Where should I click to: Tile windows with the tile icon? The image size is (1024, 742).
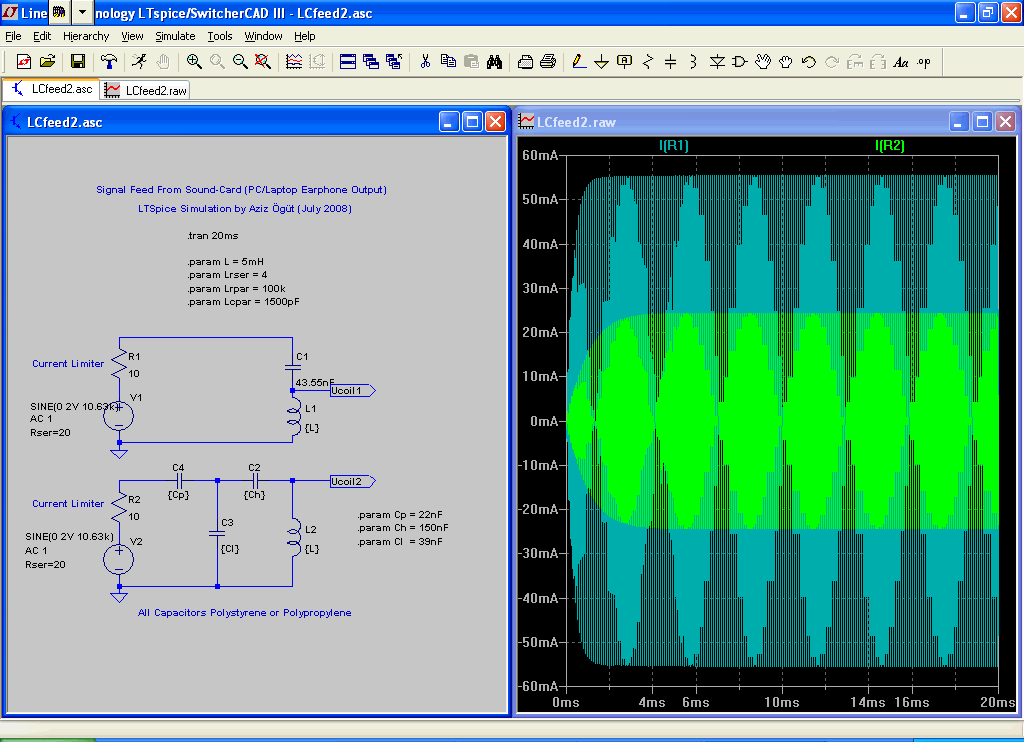coord(348,62)
